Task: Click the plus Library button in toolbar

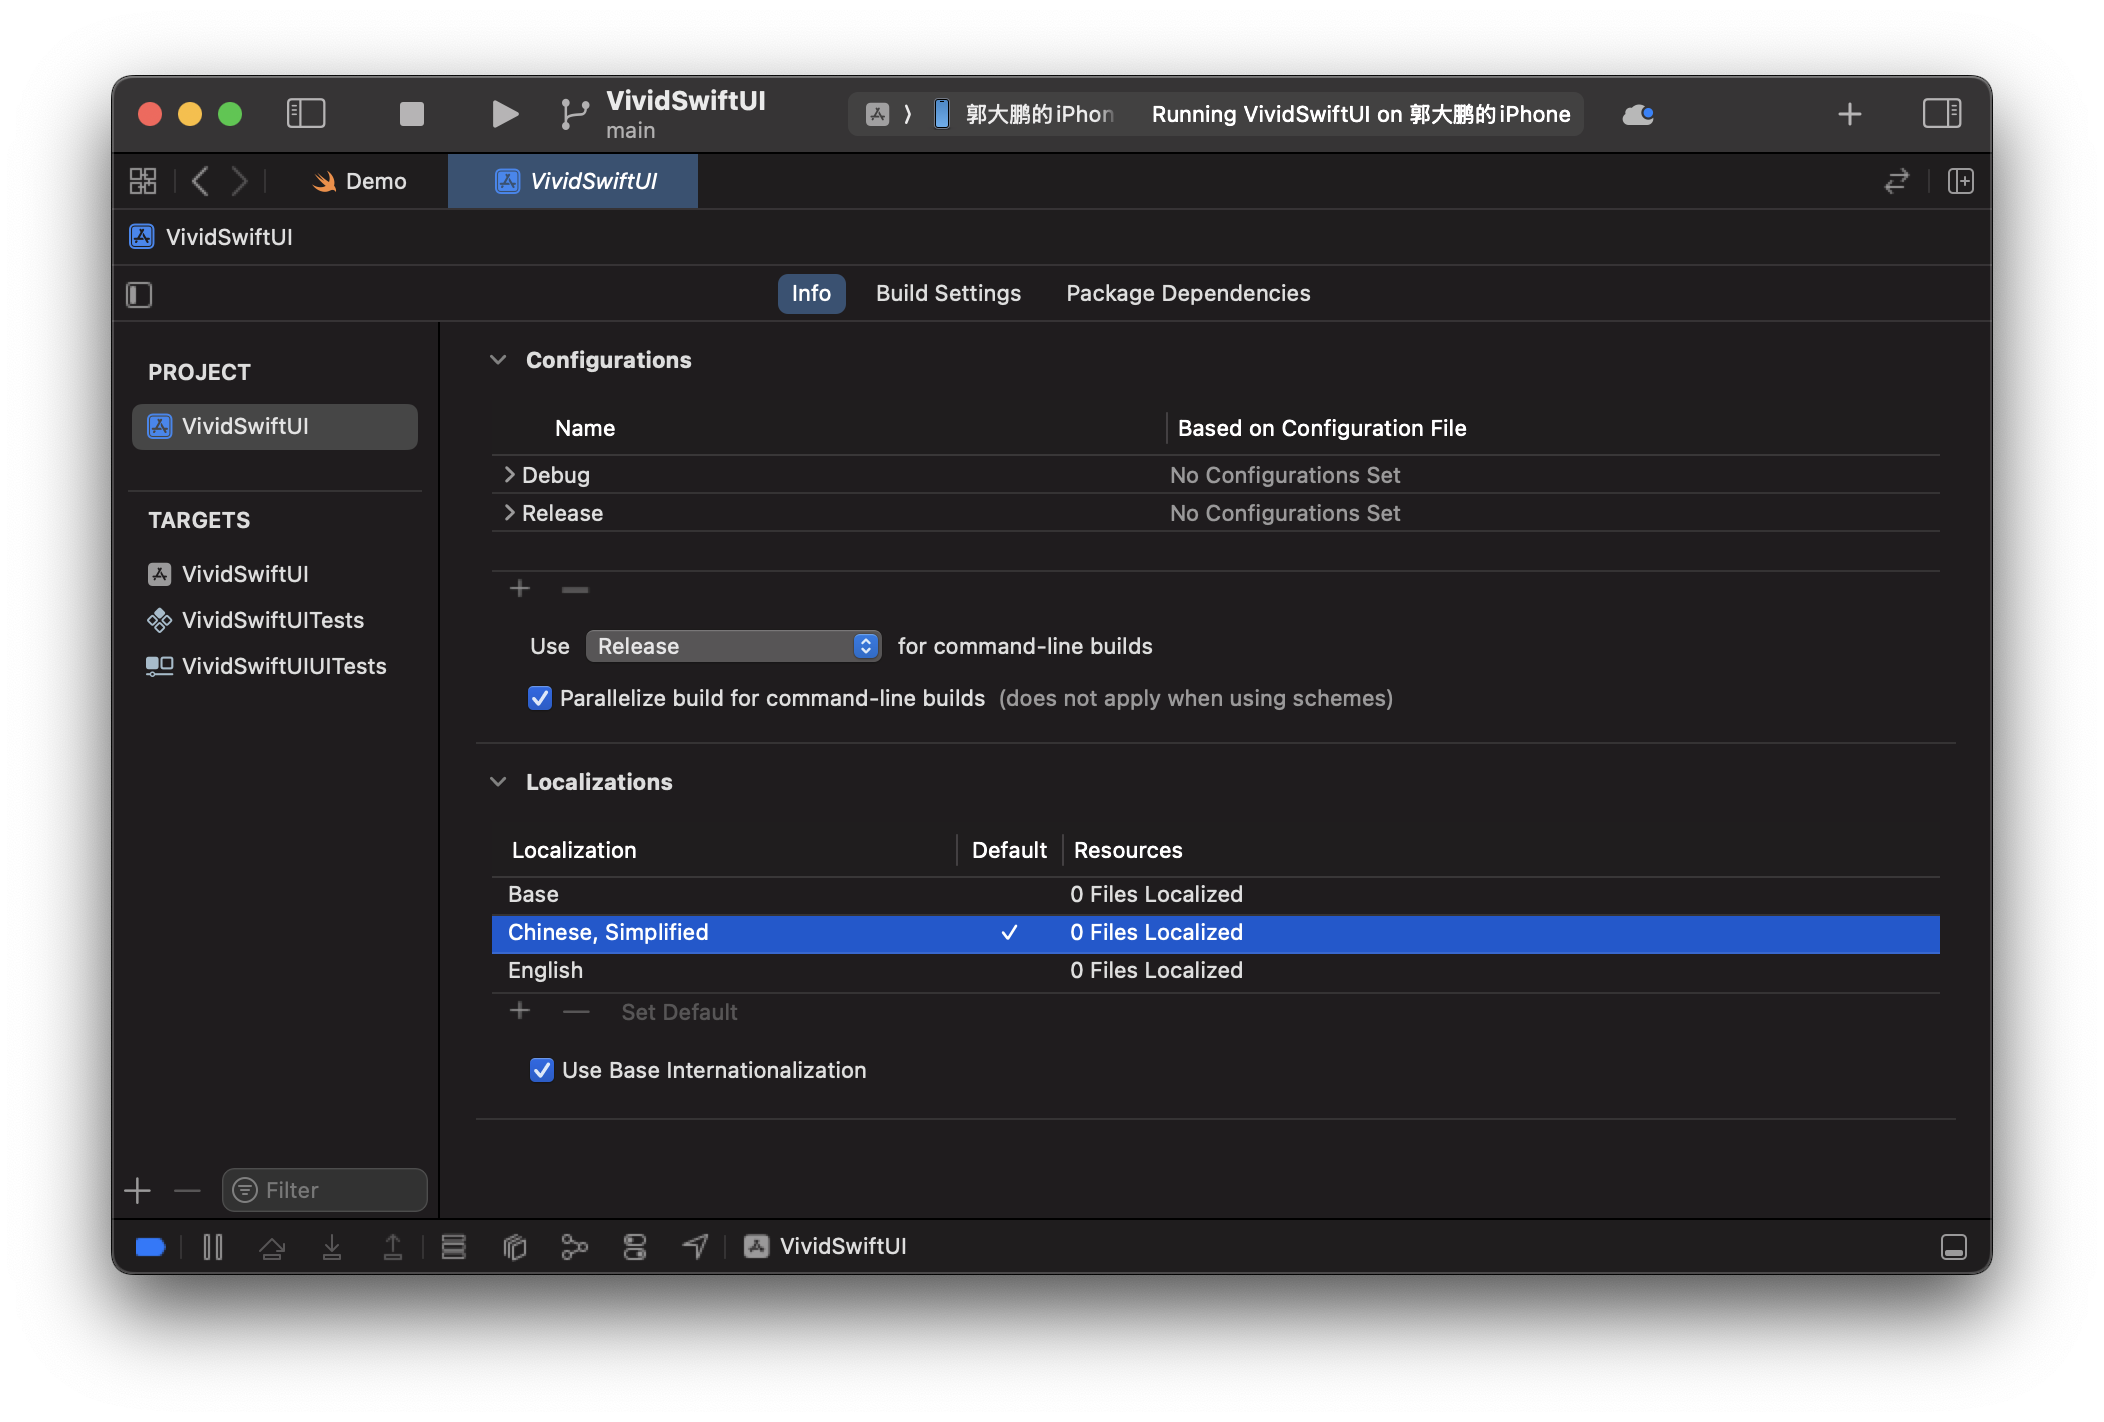Action: pos(1849,114)
